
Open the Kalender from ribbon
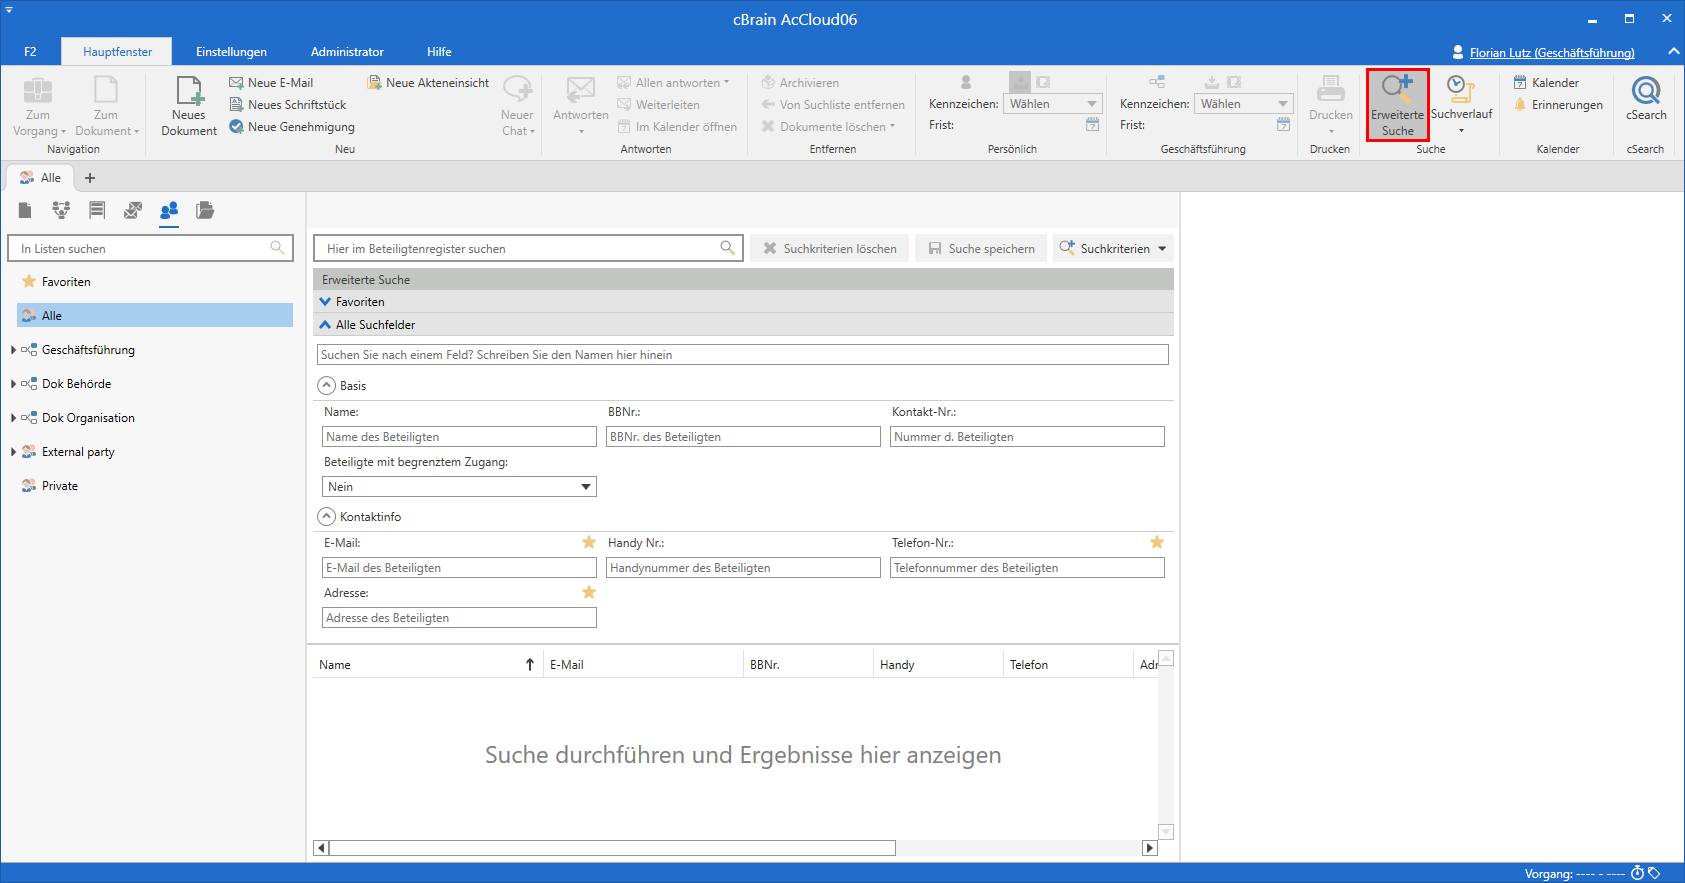click(1546, 83)
